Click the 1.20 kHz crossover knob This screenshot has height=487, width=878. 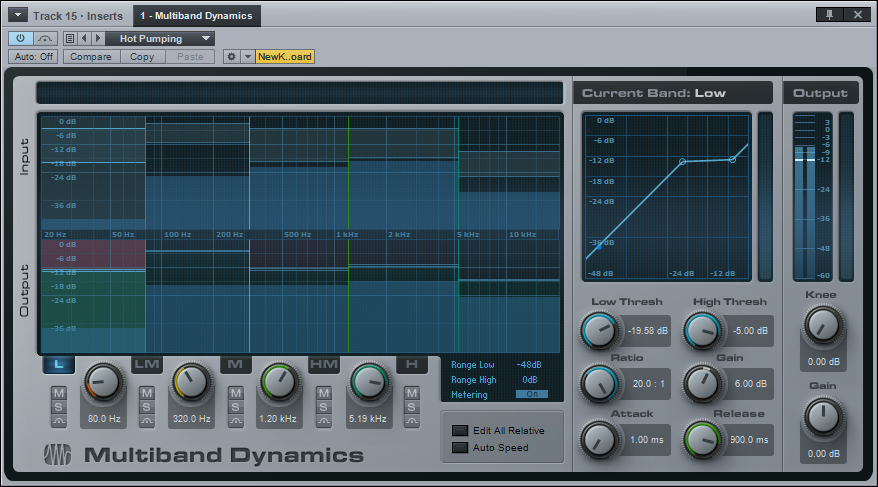(x=279, y=383)
